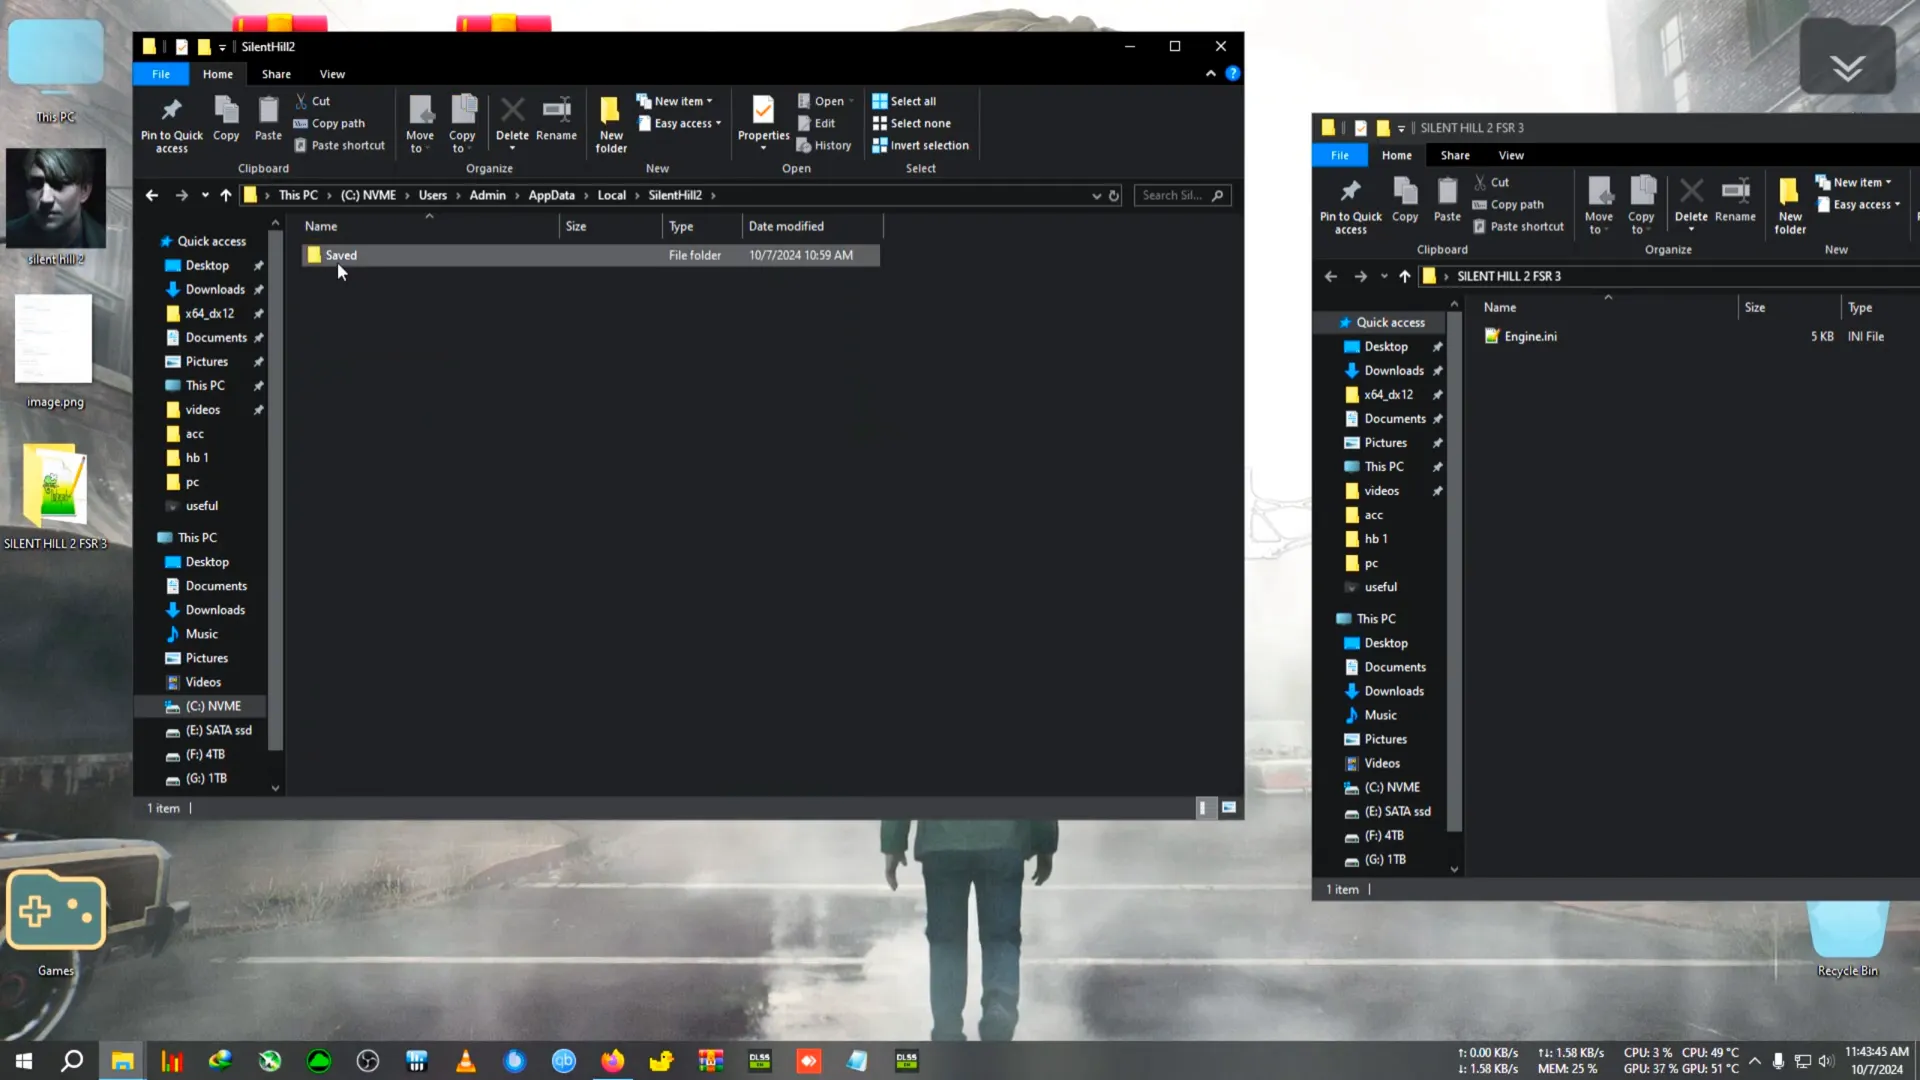Go back in SilentHill2 window navigation

point(152,195)
